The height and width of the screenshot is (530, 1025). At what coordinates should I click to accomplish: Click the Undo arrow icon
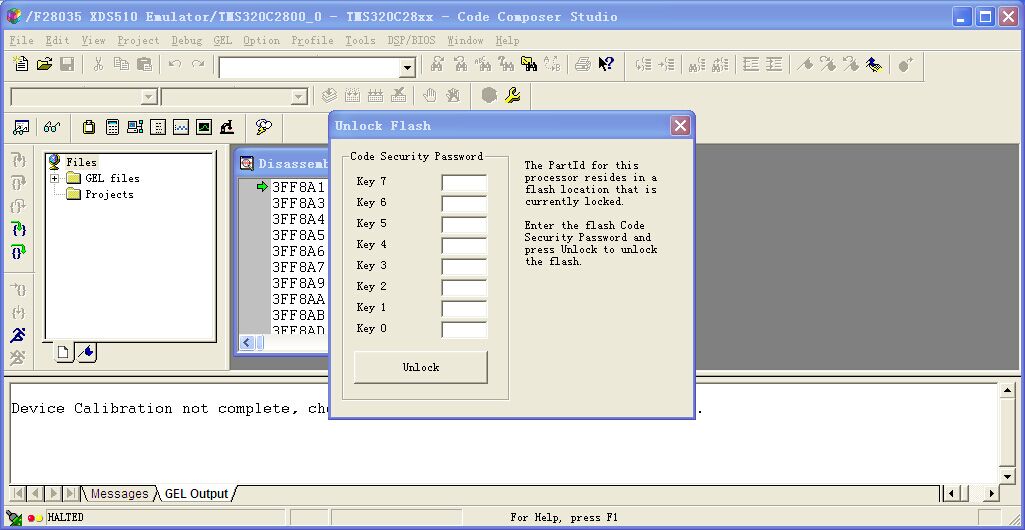click(175, 64)
